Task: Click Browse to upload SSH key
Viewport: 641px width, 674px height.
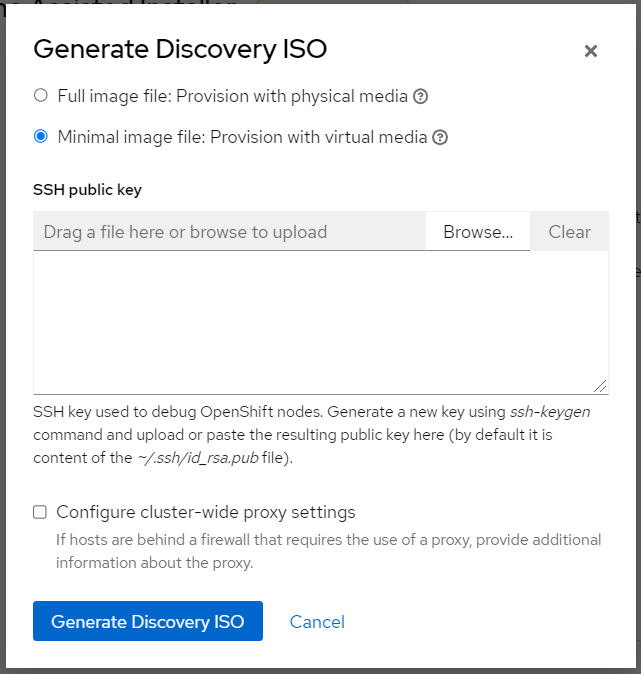Action: [478, 232]
